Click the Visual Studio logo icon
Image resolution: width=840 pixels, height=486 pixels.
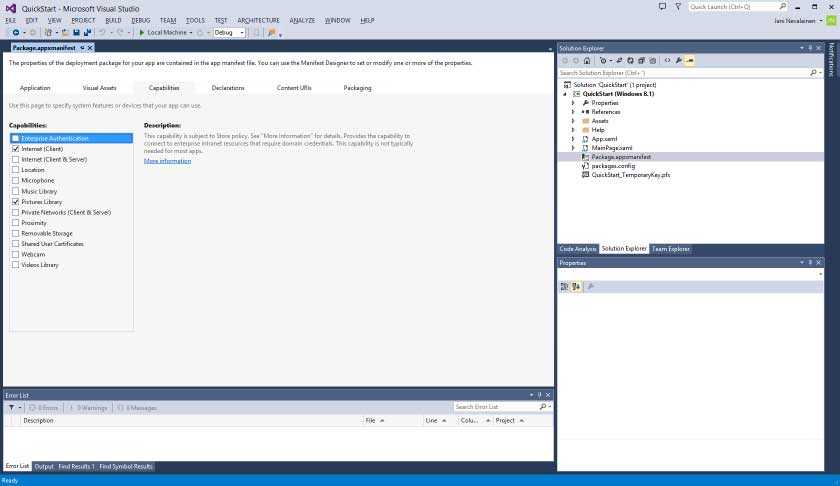tap(10, 9)
